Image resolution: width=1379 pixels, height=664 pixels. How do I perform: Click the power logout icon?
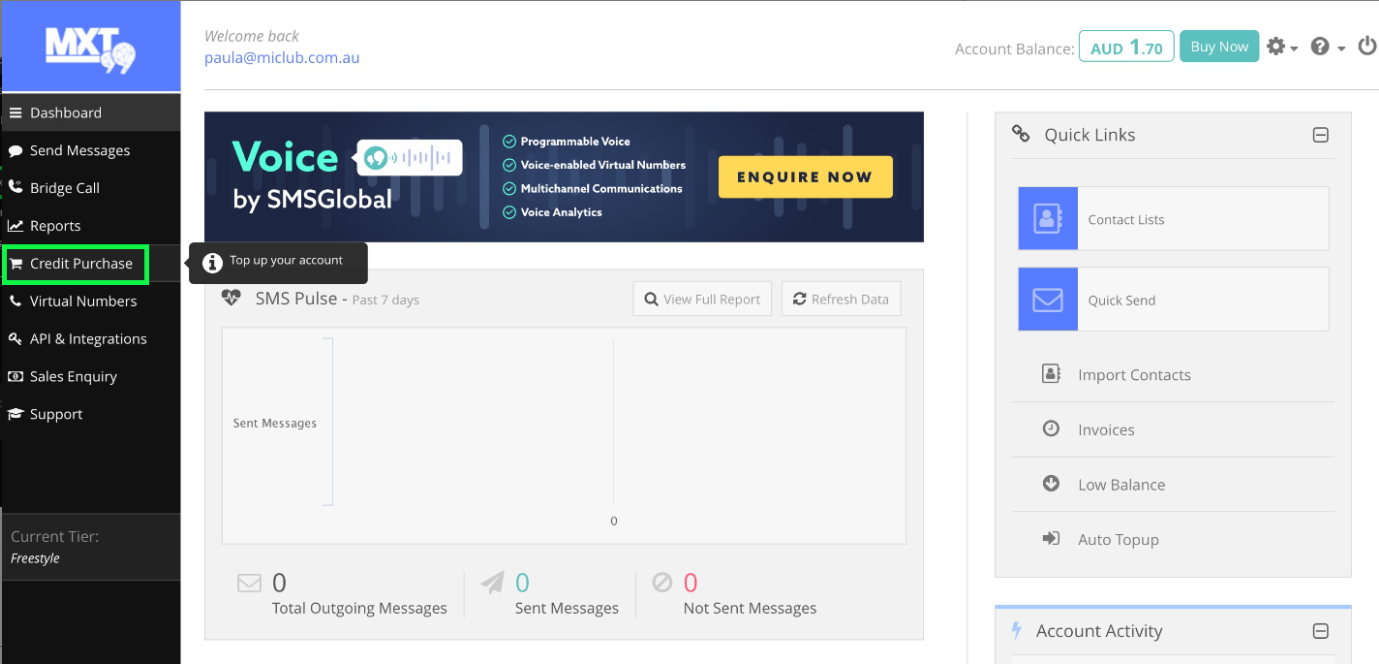[1367, 46]
